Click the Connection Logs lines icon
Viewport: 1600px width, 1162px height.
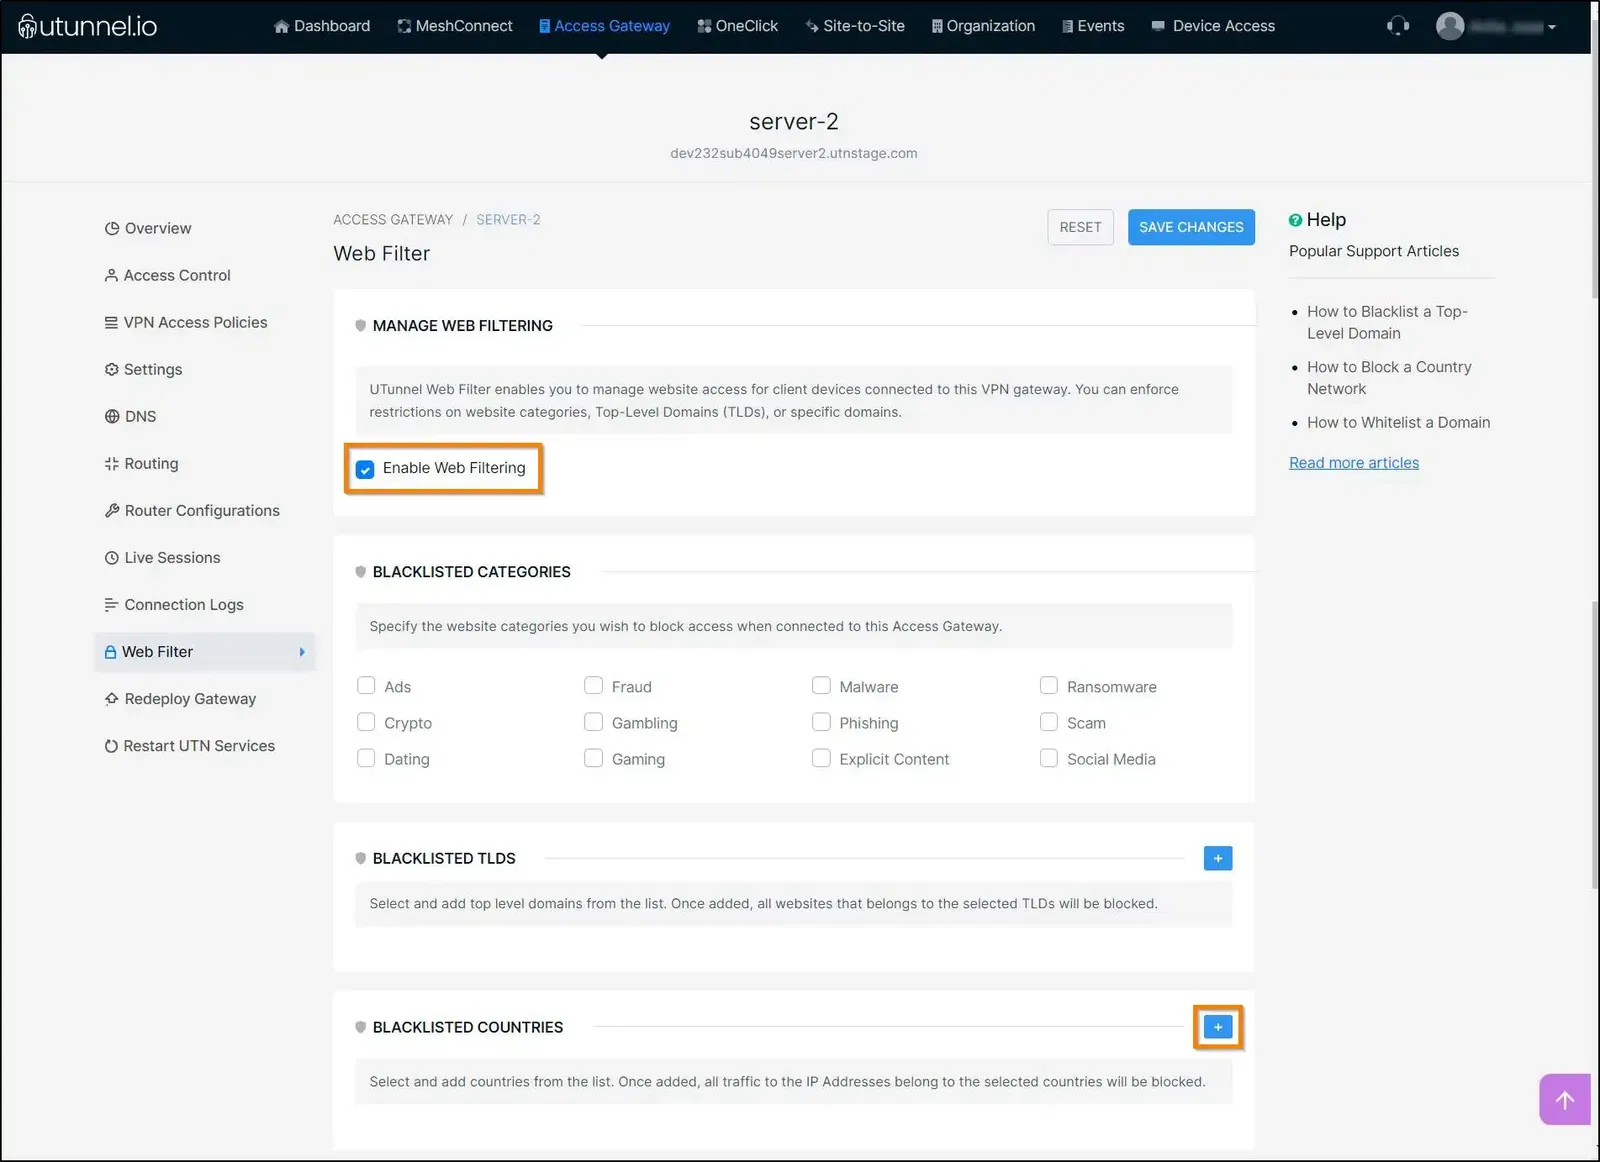coord(111,604)
